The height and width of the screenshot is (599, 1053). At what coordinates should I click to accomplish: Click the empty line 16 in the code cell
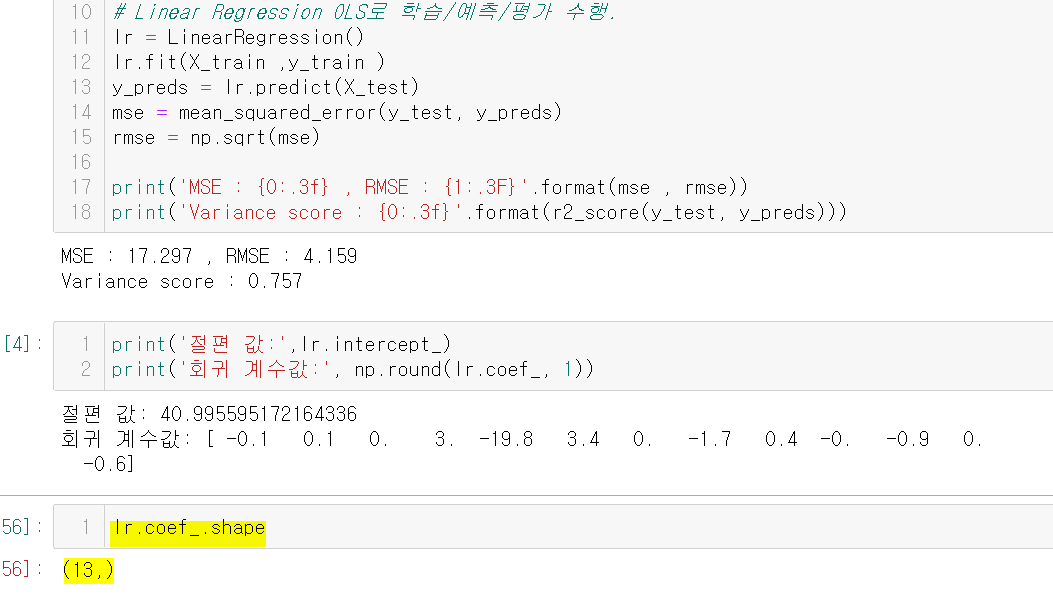click(400, 162)
